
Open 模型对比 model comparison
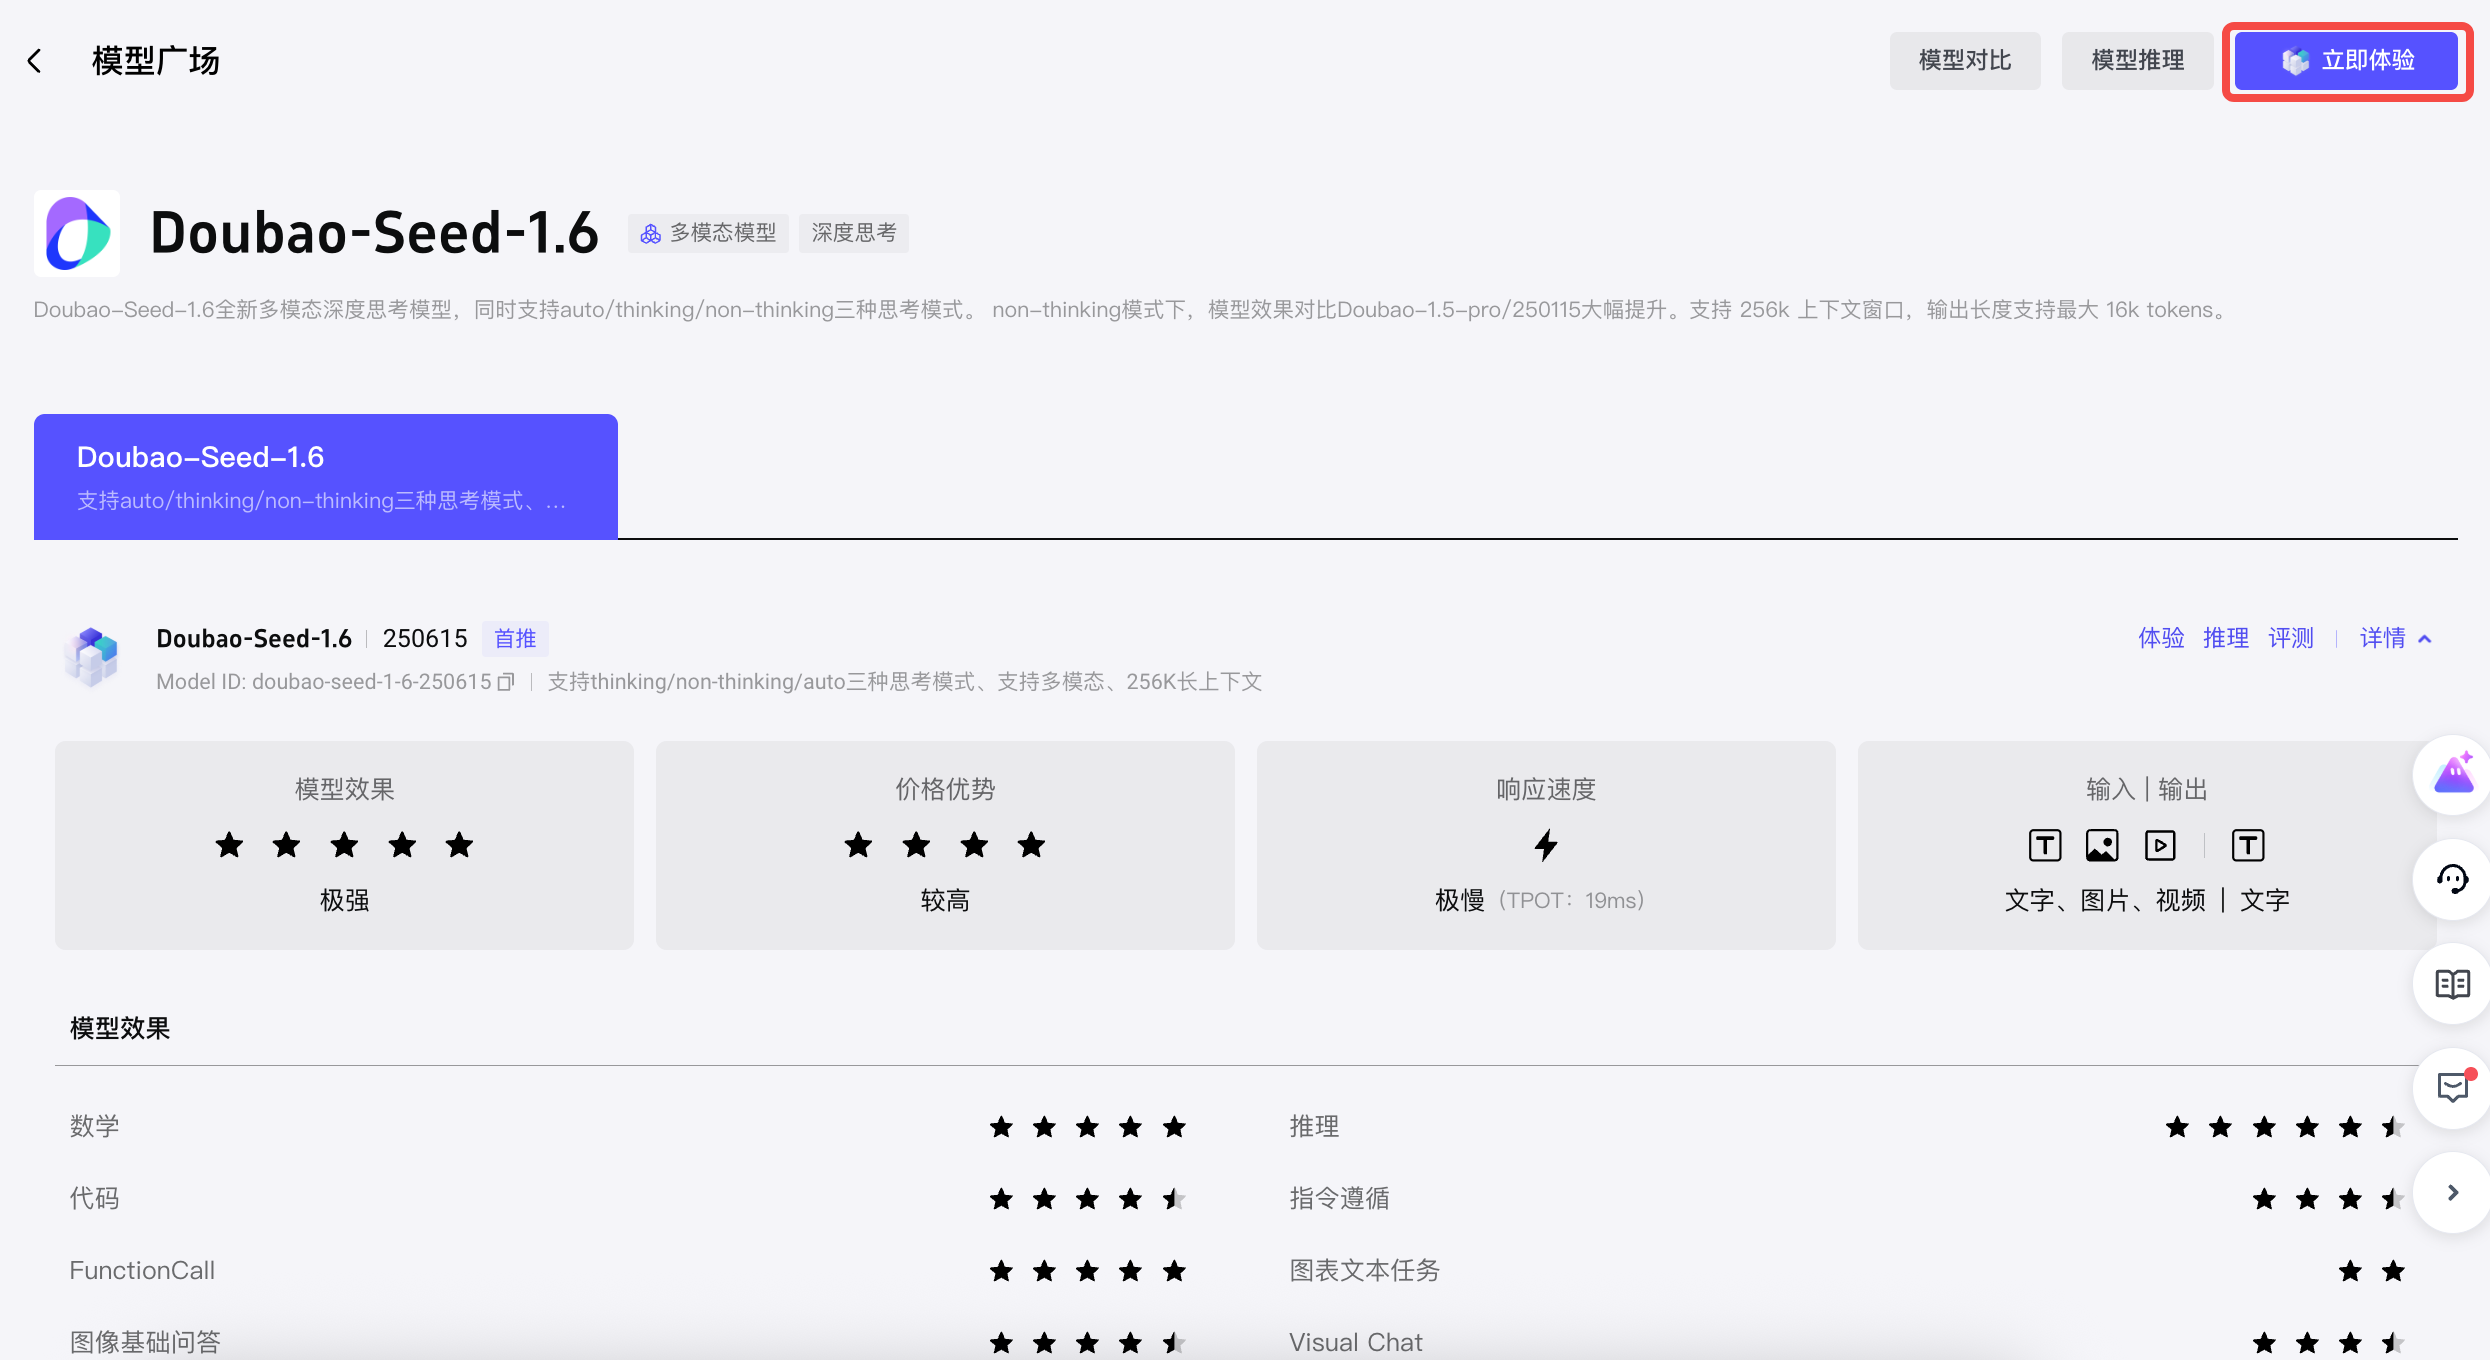(x=1965, y=61)
